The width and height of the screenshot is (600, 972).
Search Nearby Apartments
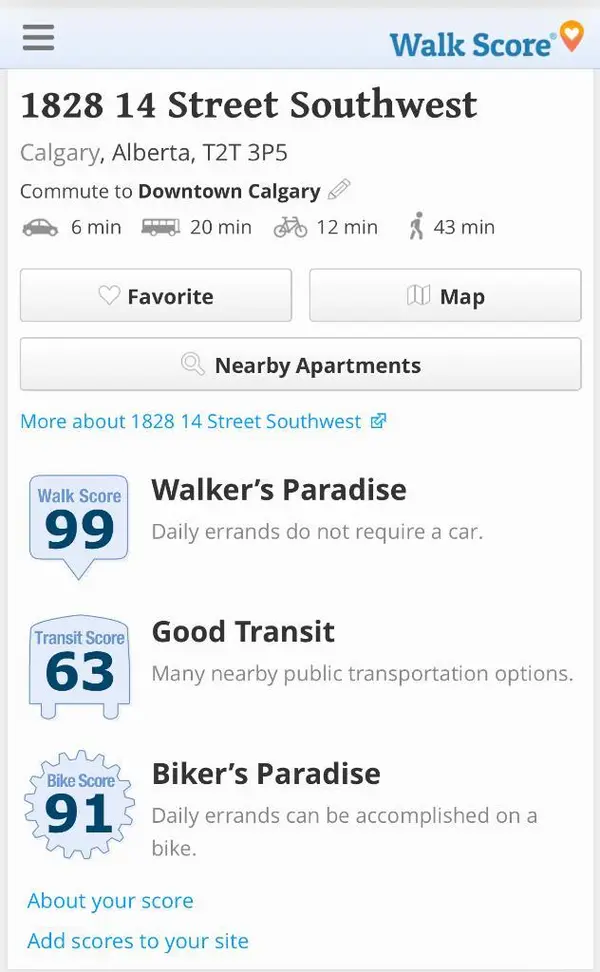click(x=300, y=366)
